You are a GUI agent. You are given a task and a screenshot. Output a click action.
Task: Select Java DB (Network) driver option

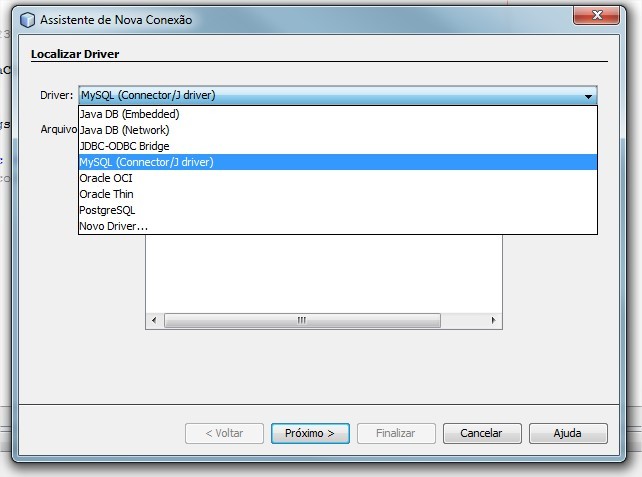[338, 130]
